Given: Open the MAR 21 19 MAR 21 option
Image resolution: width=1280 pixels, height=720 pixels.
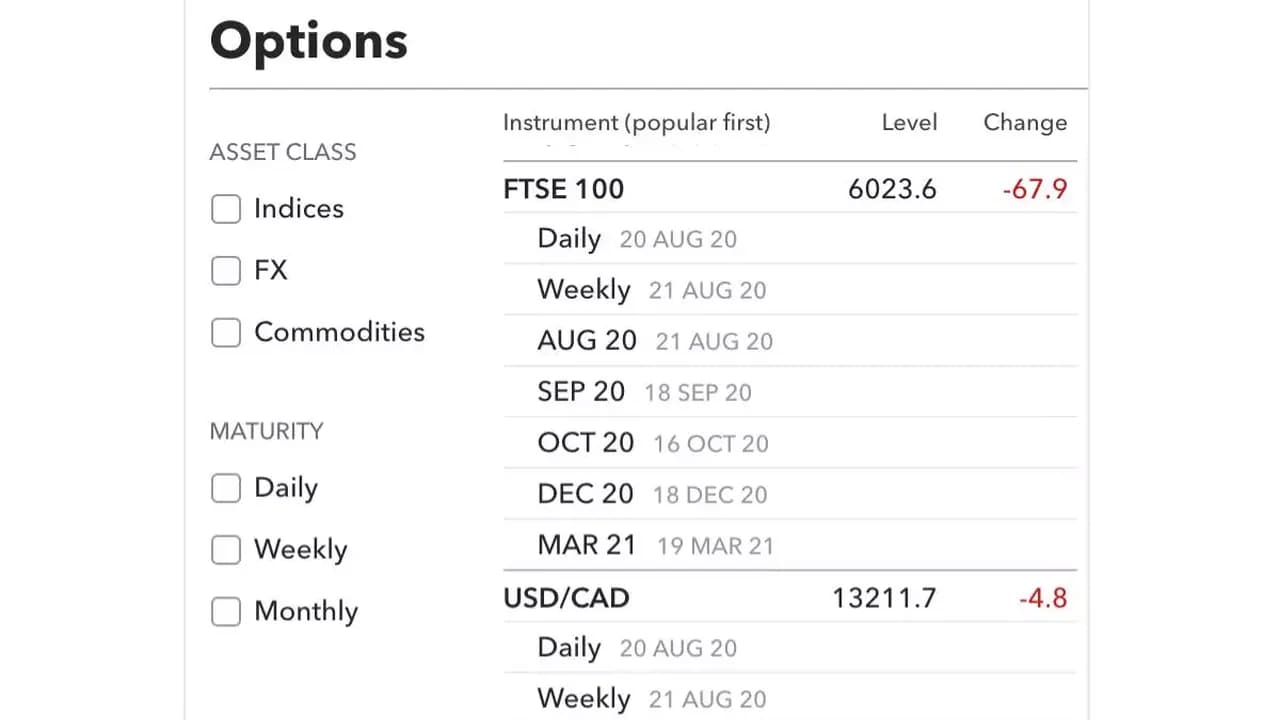Looking at the screenshot, I should pyautogui.click(x=790, y=545).
